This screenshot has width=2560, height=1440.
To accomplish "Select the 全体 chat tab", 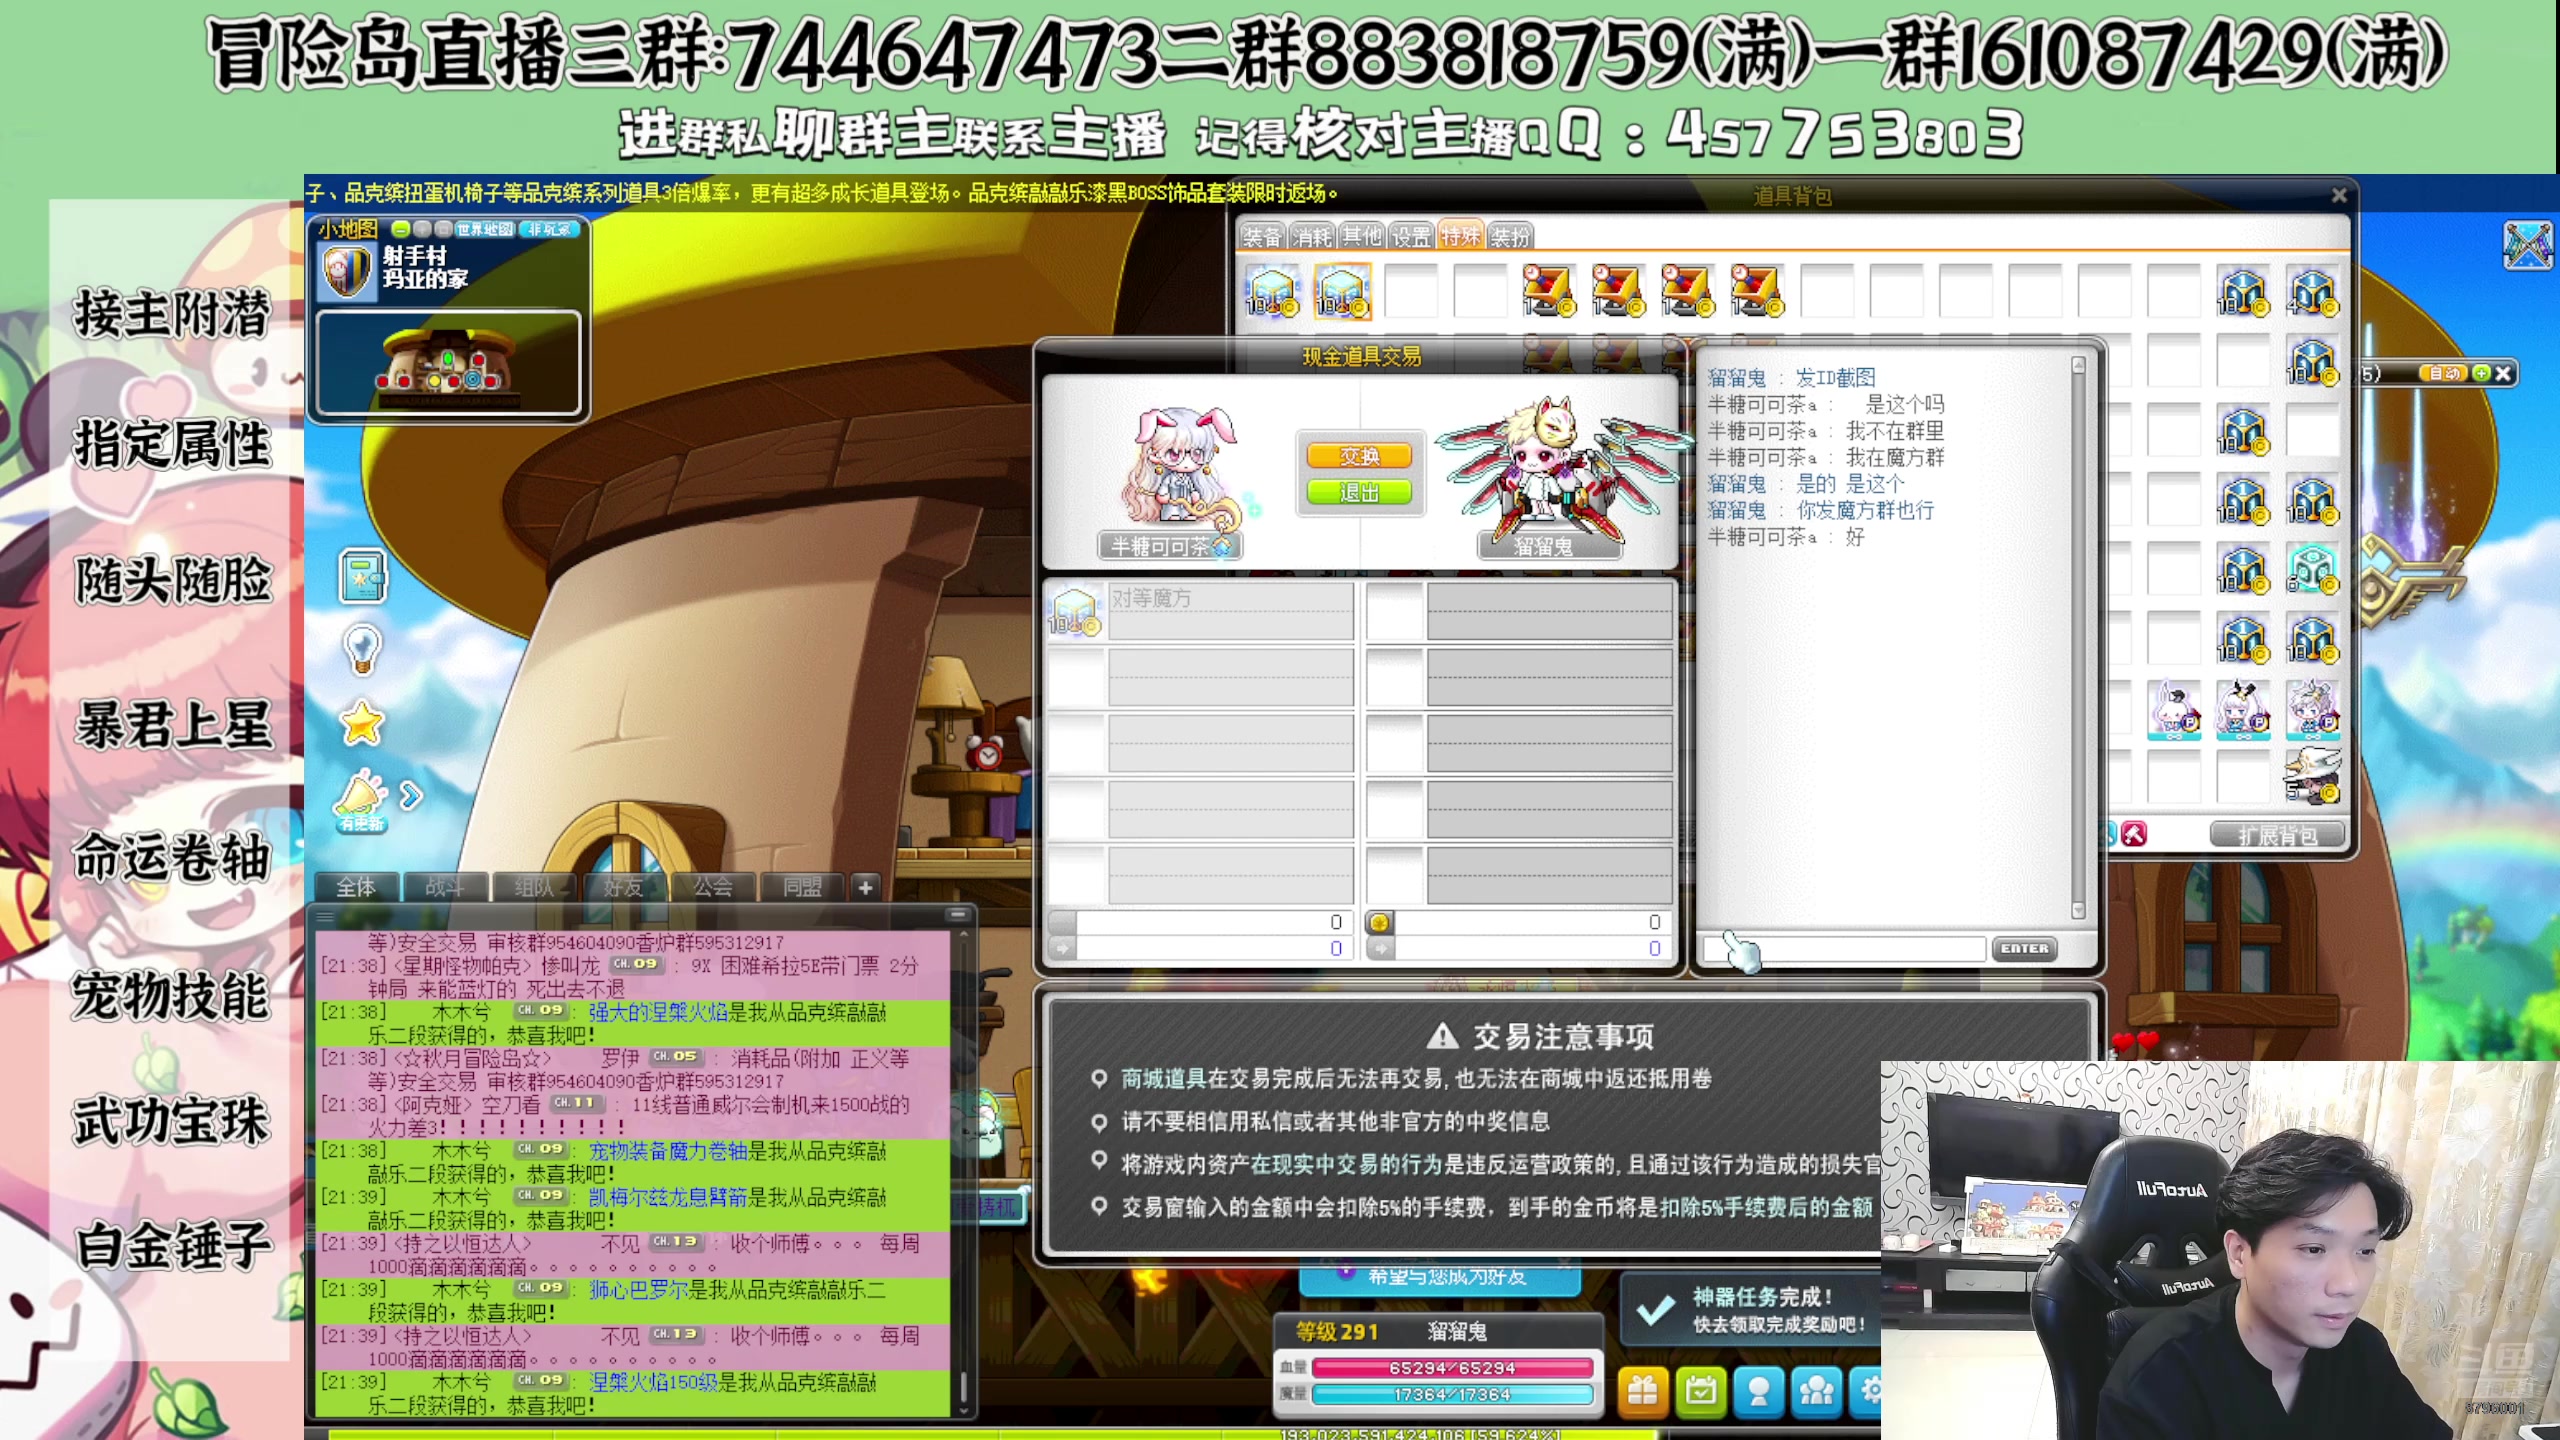I will tap(357, 887).
